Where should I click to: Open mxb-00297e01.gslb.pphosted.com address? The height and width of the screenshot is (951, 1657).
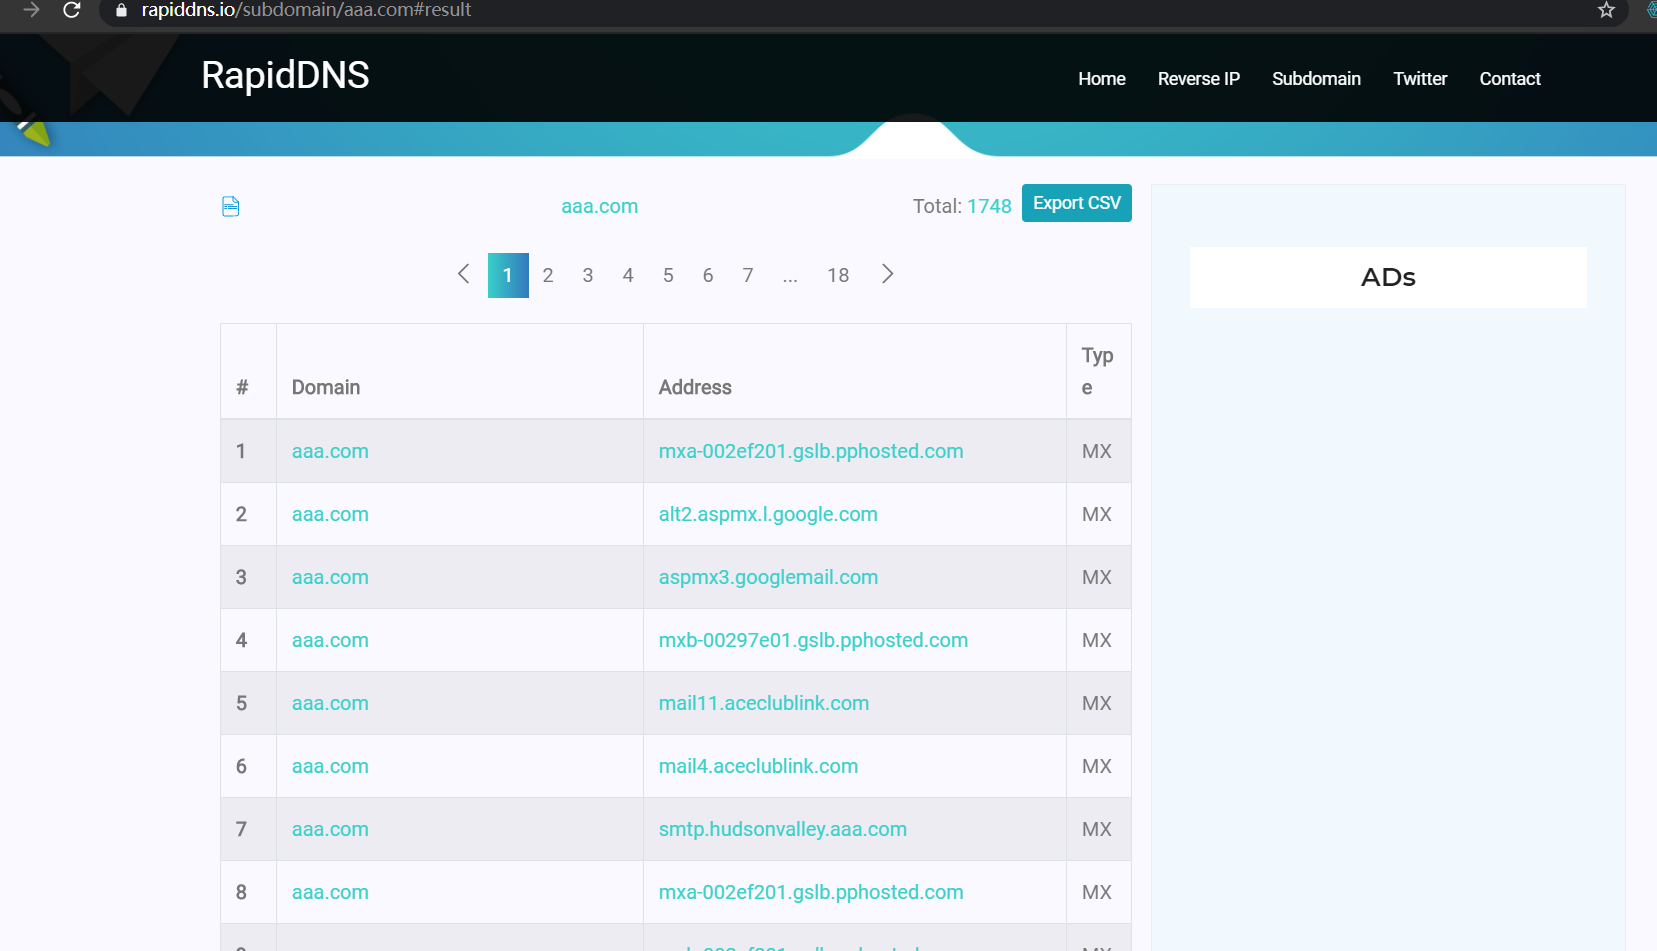point(813,640)
